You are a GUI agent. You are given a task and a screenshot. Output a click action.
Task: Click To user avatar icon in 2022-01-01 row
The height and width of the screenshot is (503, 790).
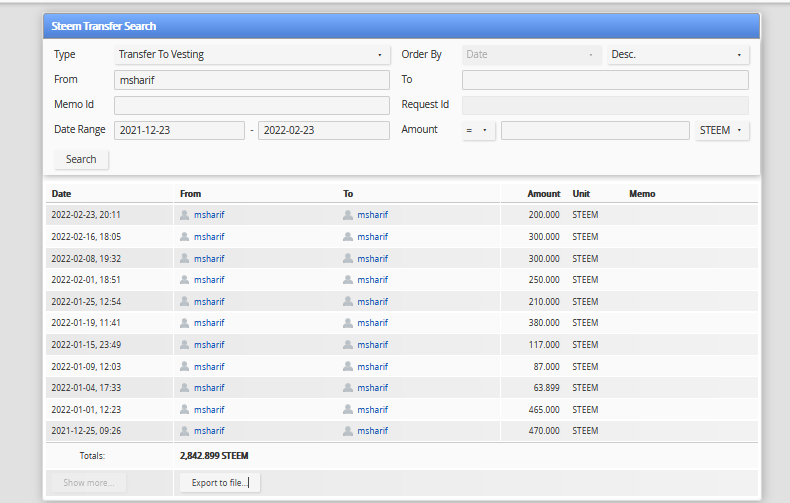point(348,409)
